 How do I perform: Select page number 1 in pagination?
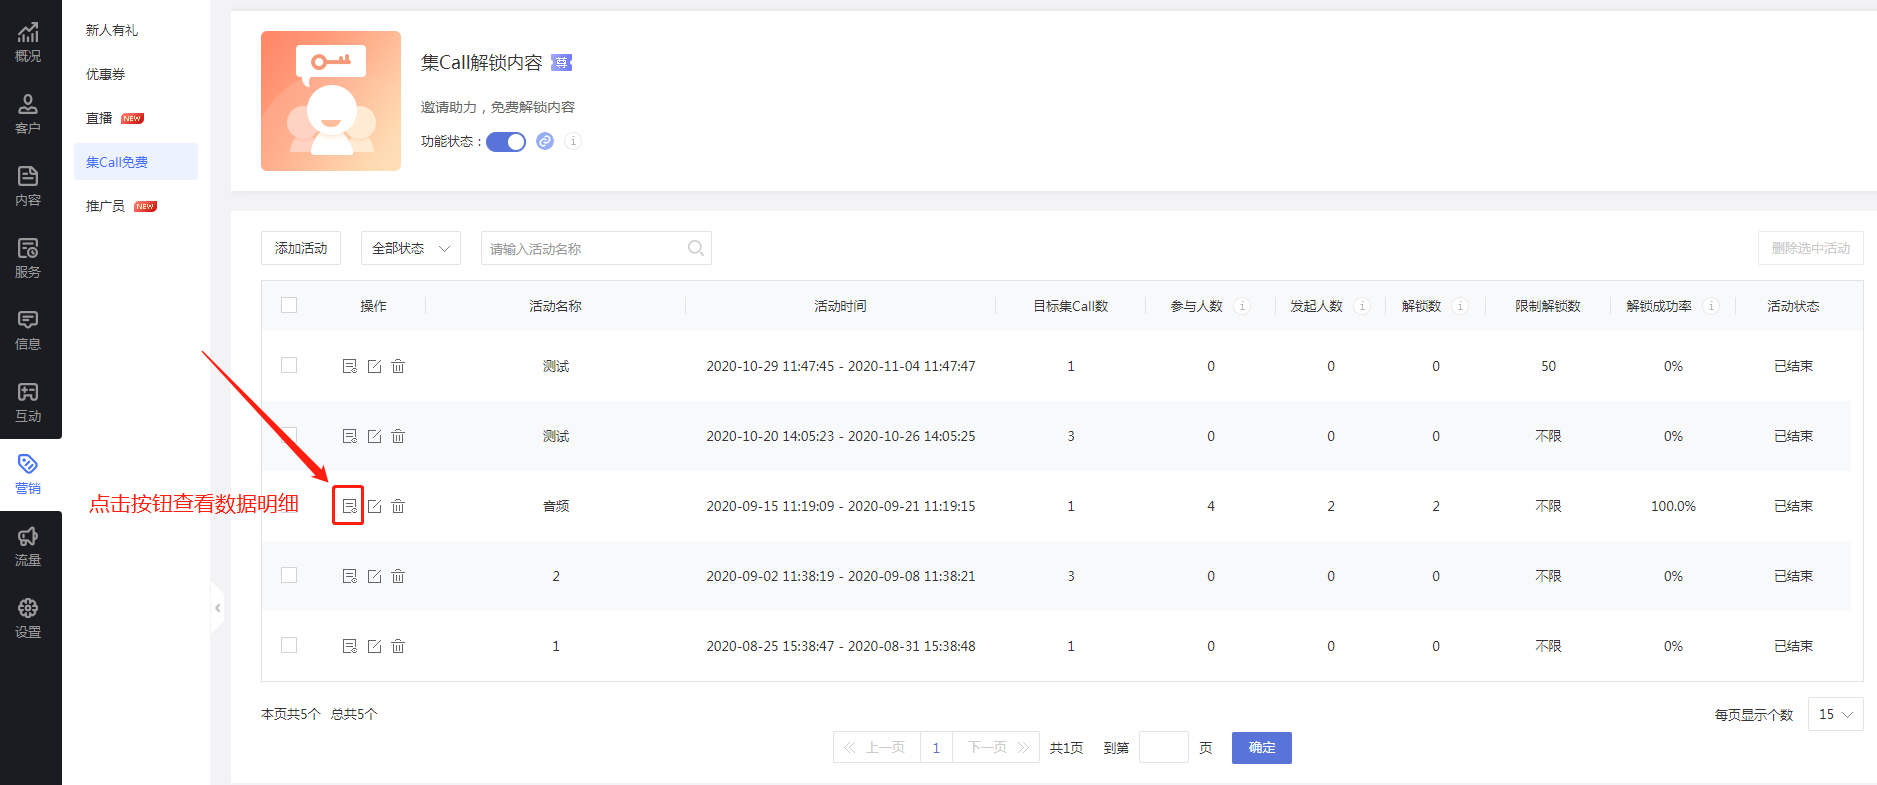tap(936, 748)
